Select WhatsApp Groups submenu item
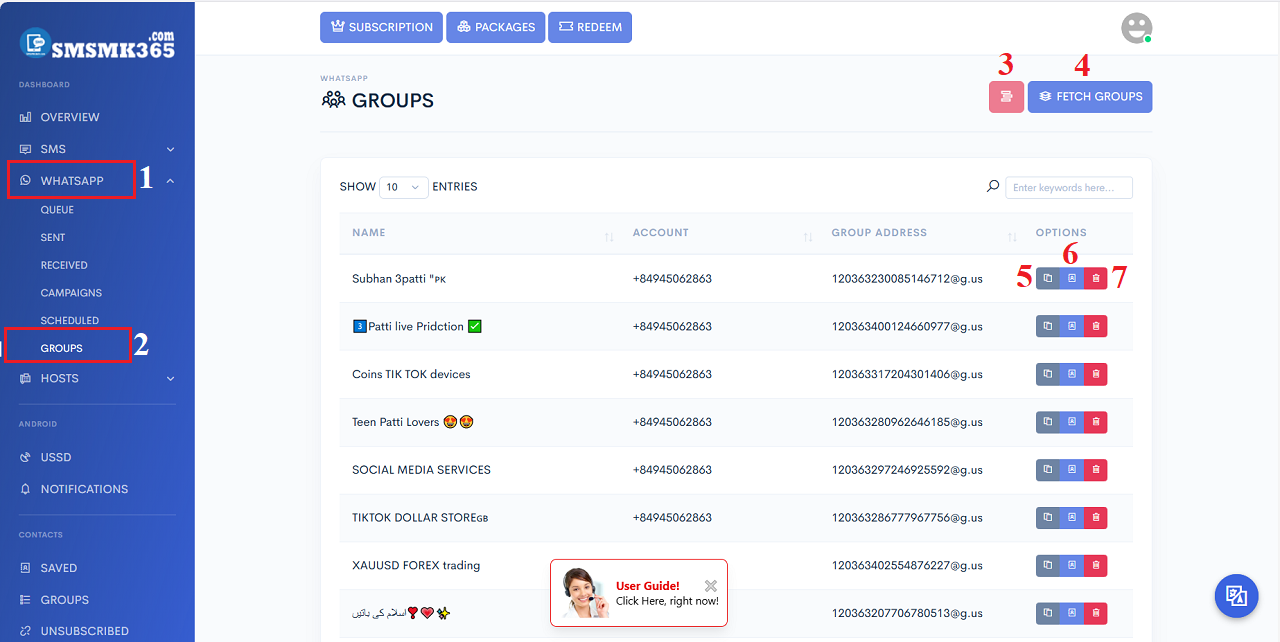 62,348
